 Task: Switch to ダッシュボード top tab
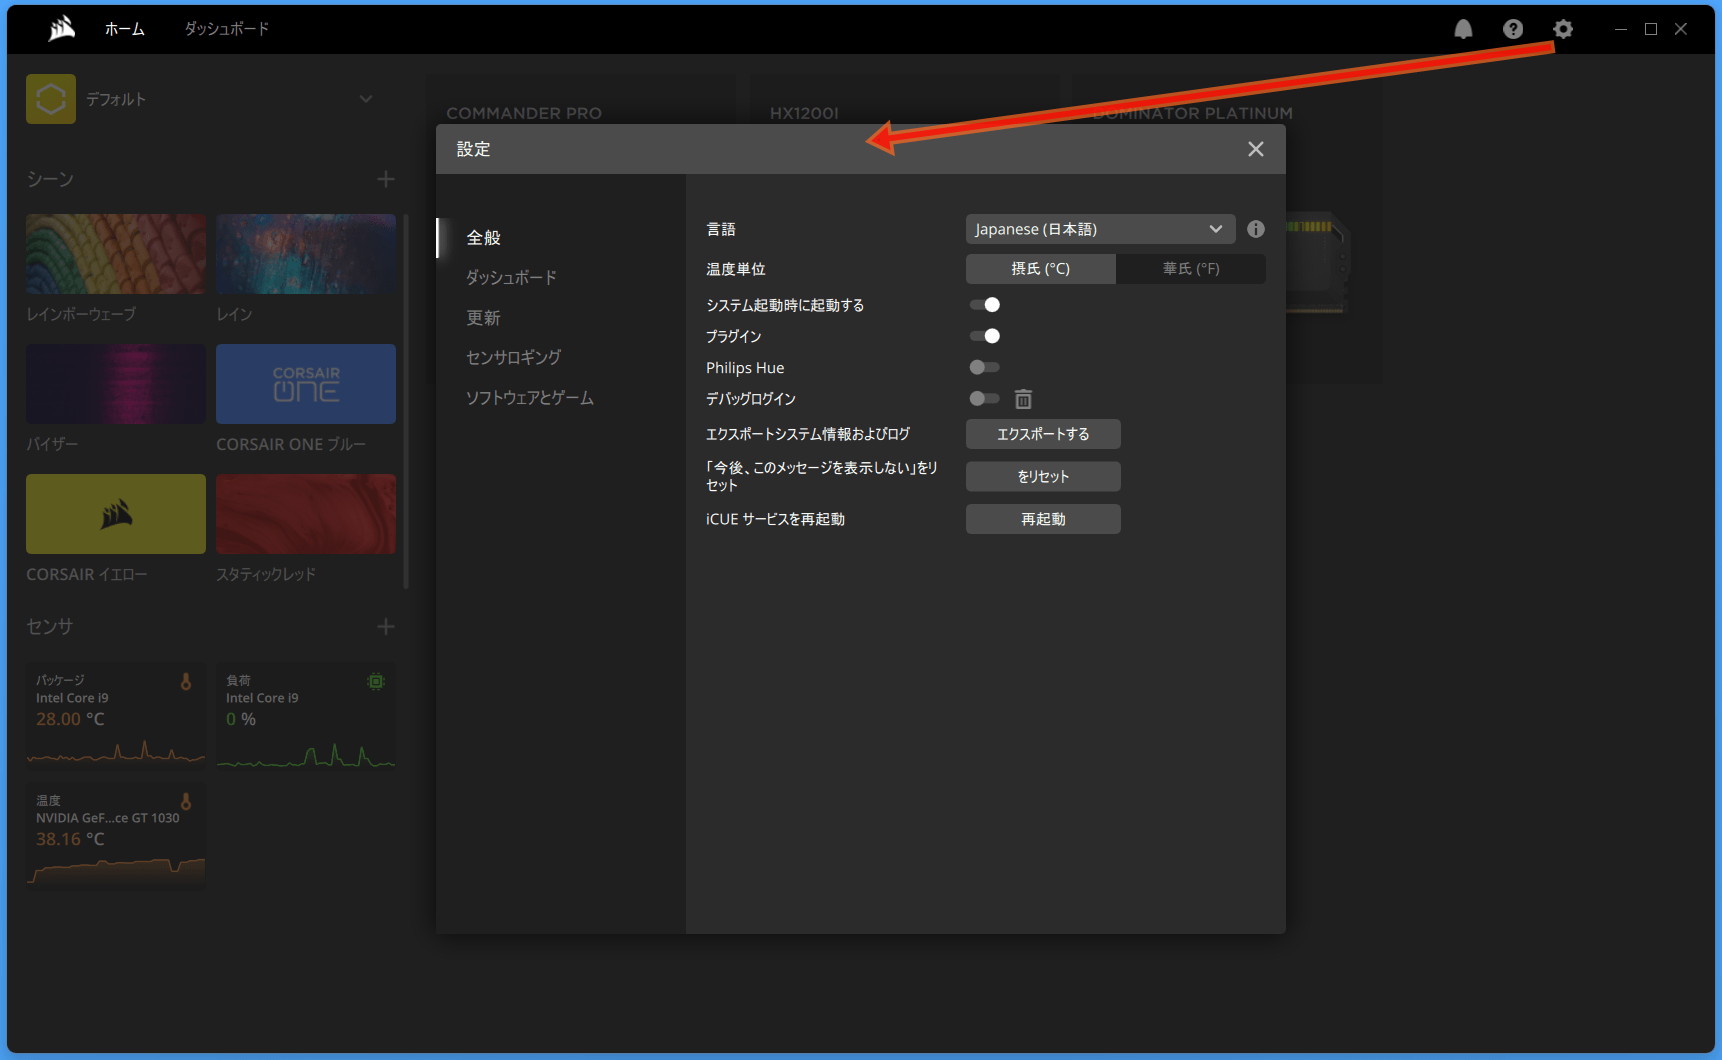point(227,29)
